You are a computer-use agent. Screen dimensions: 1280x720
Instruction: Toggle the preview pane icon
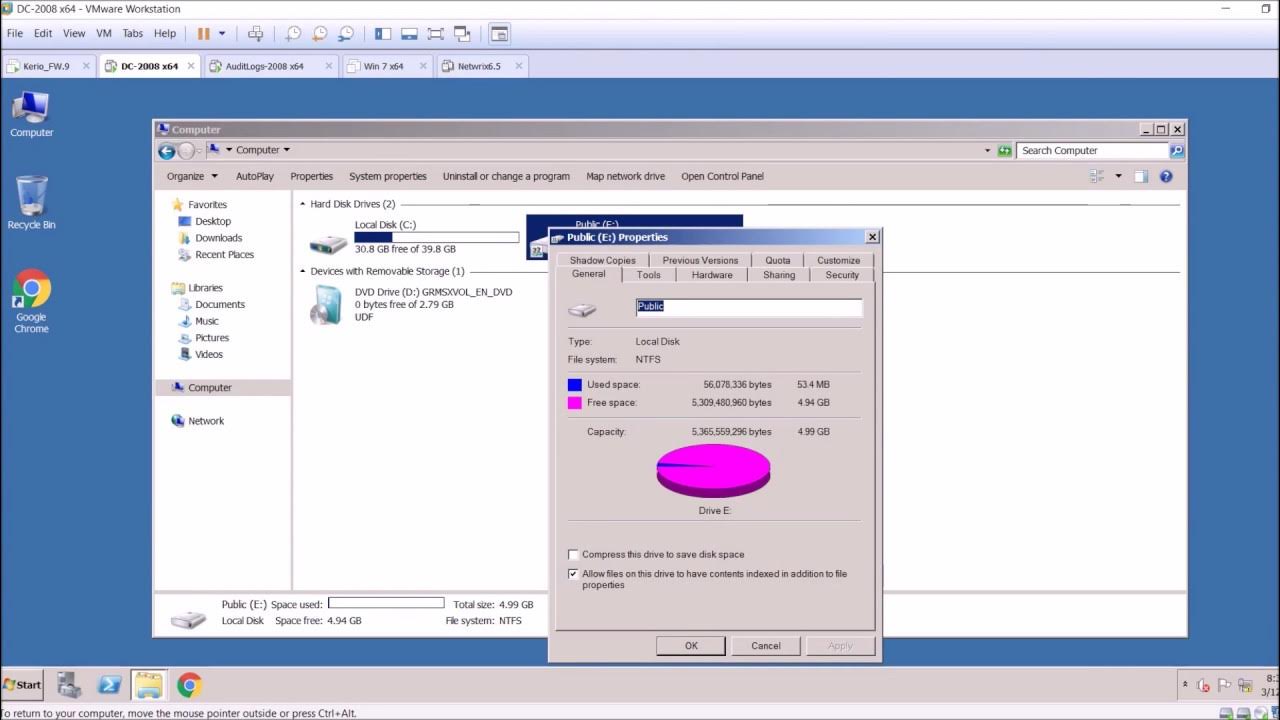click(1141, 176)
